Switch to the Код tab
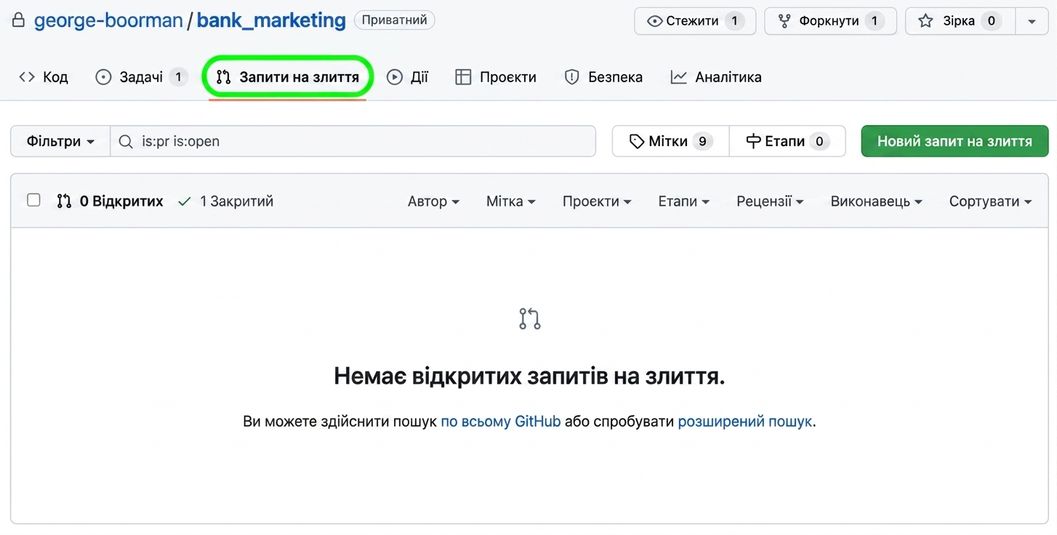Image resolution: width=1057 pixels, height=535 pixels. pos(44,77)
